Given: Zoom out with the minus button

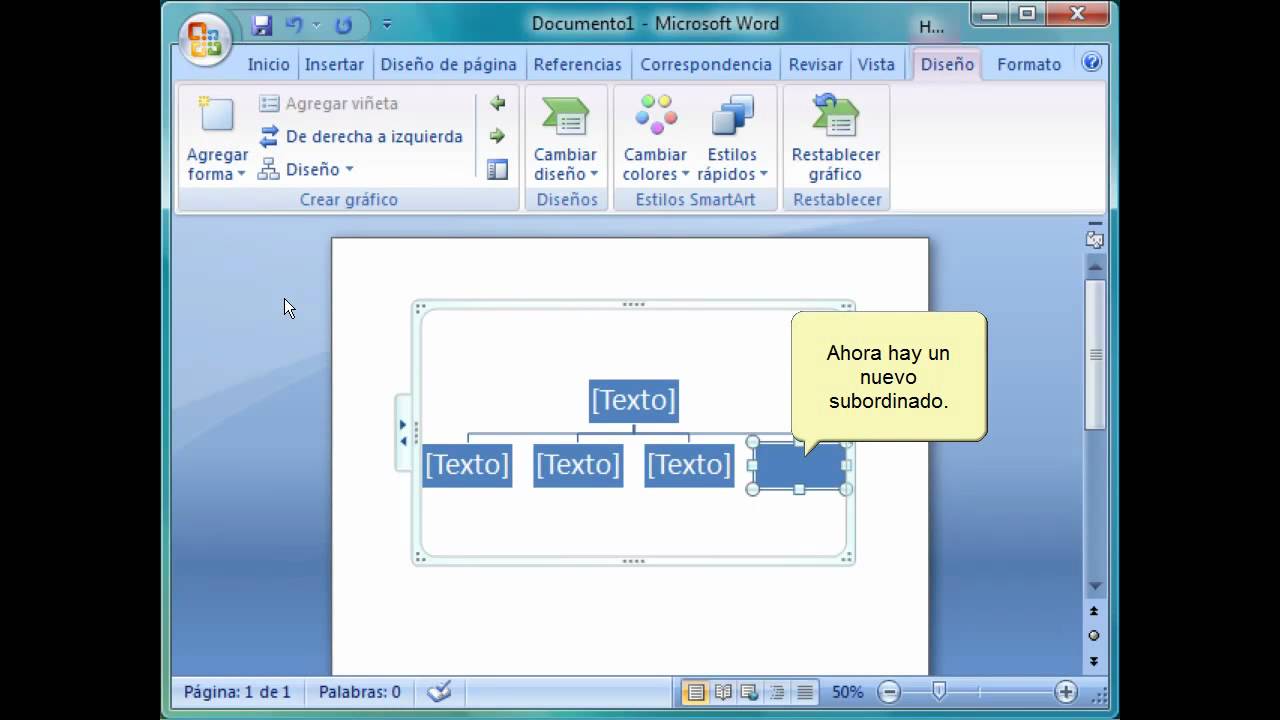Looking at the screenshot, I should (x=889, y=691).
